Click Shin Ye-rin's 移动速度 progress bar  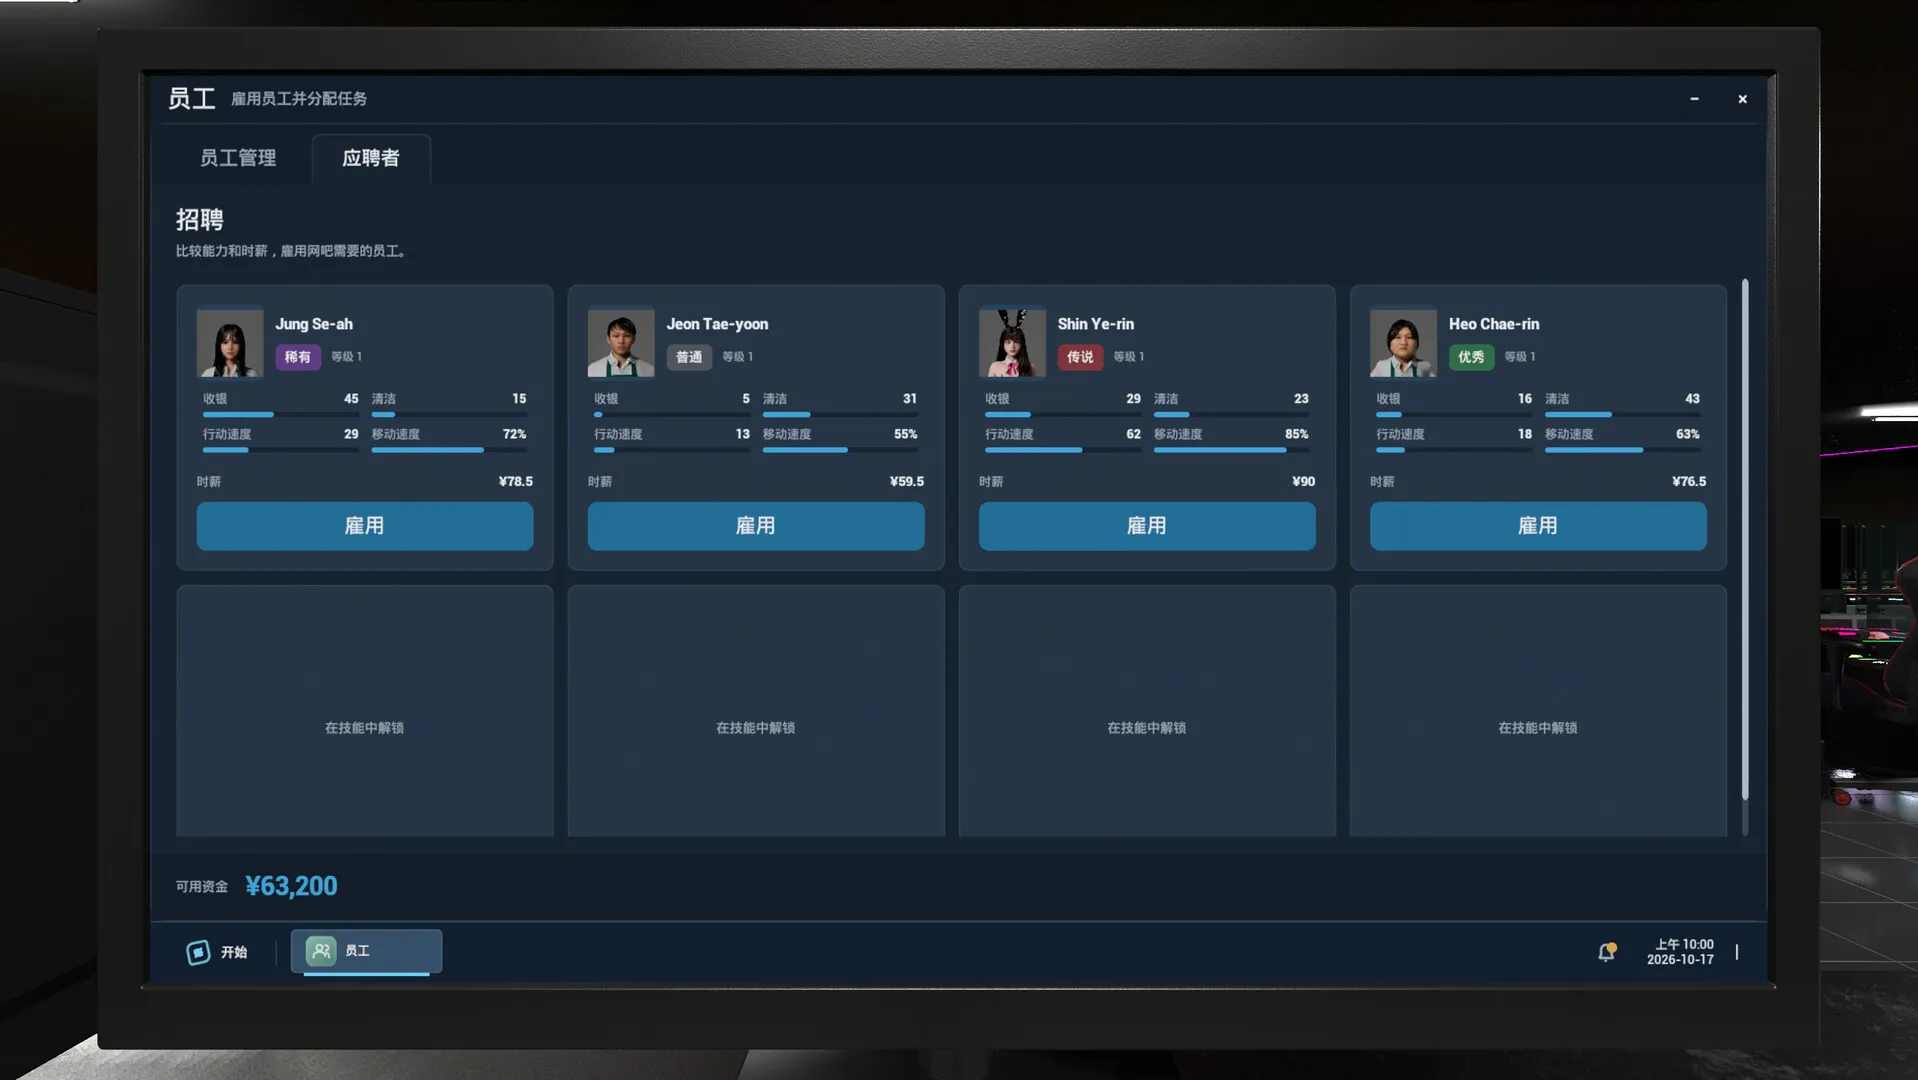pyautogui.click(x=1231, y=450)
